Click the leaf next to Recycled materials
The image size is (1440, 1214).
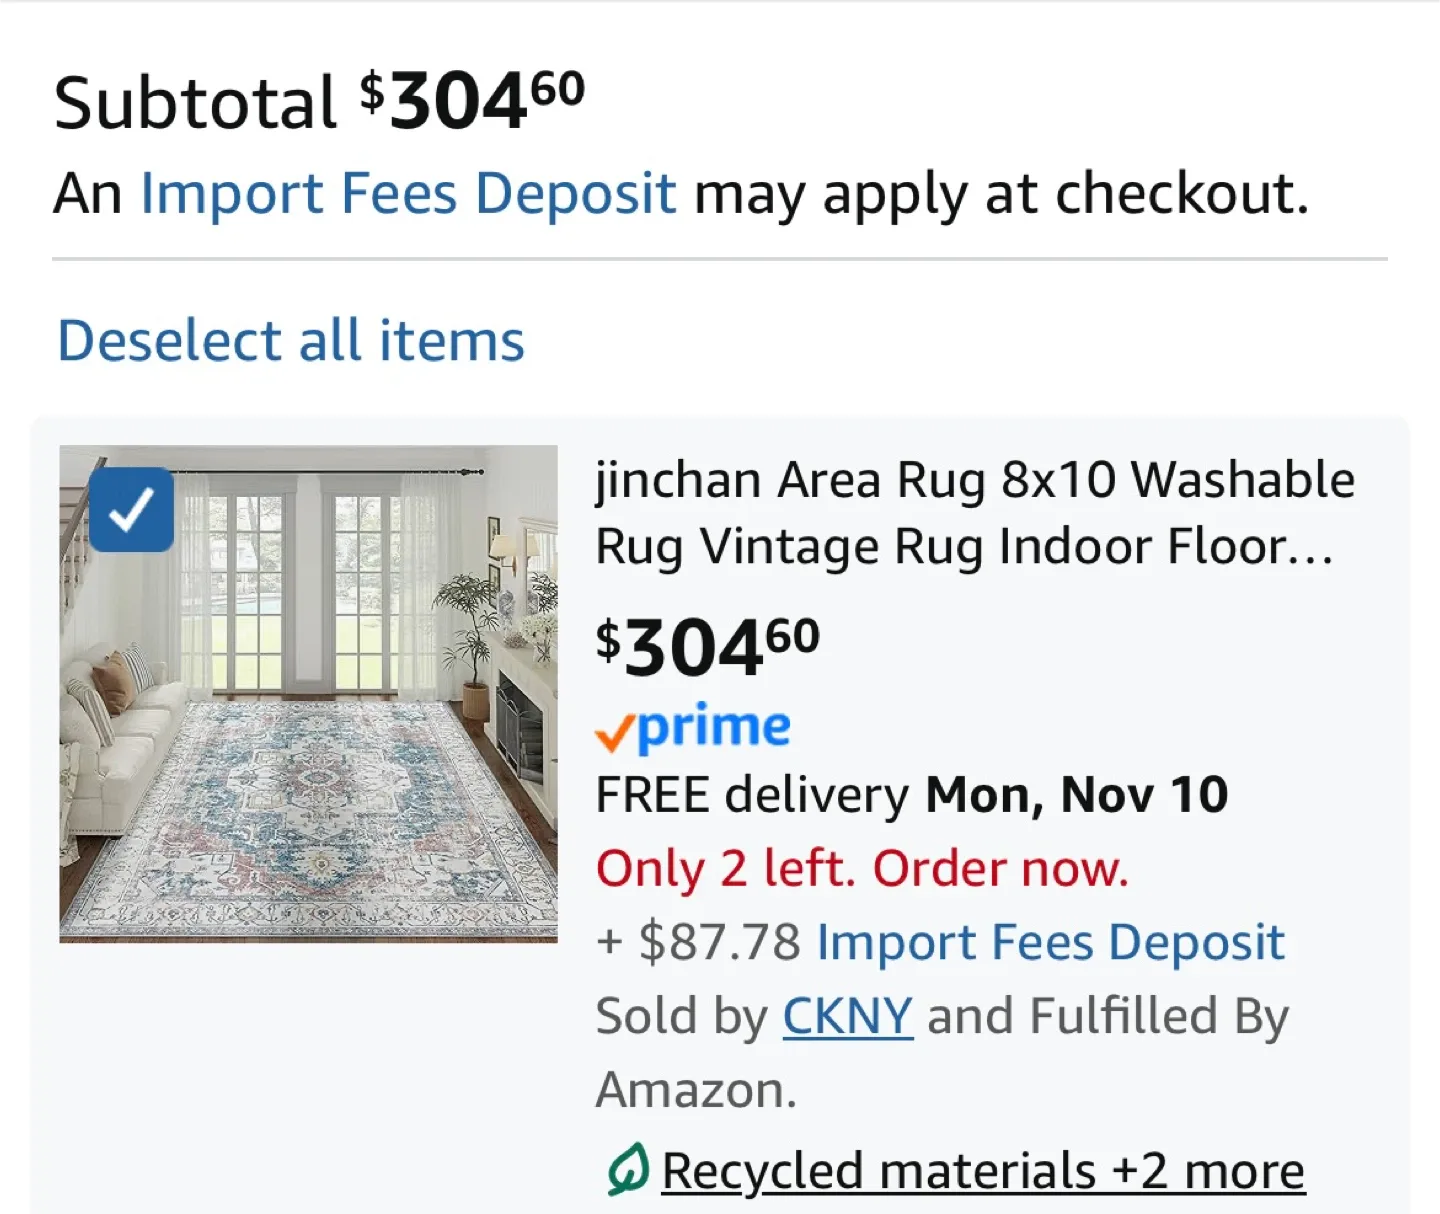point(627,1169)
